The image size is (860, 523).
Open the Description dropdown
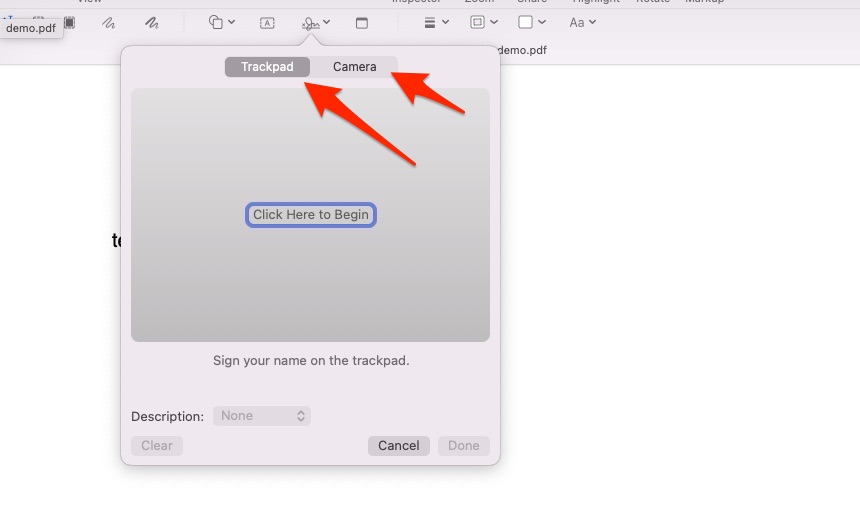tap(262, 416)
